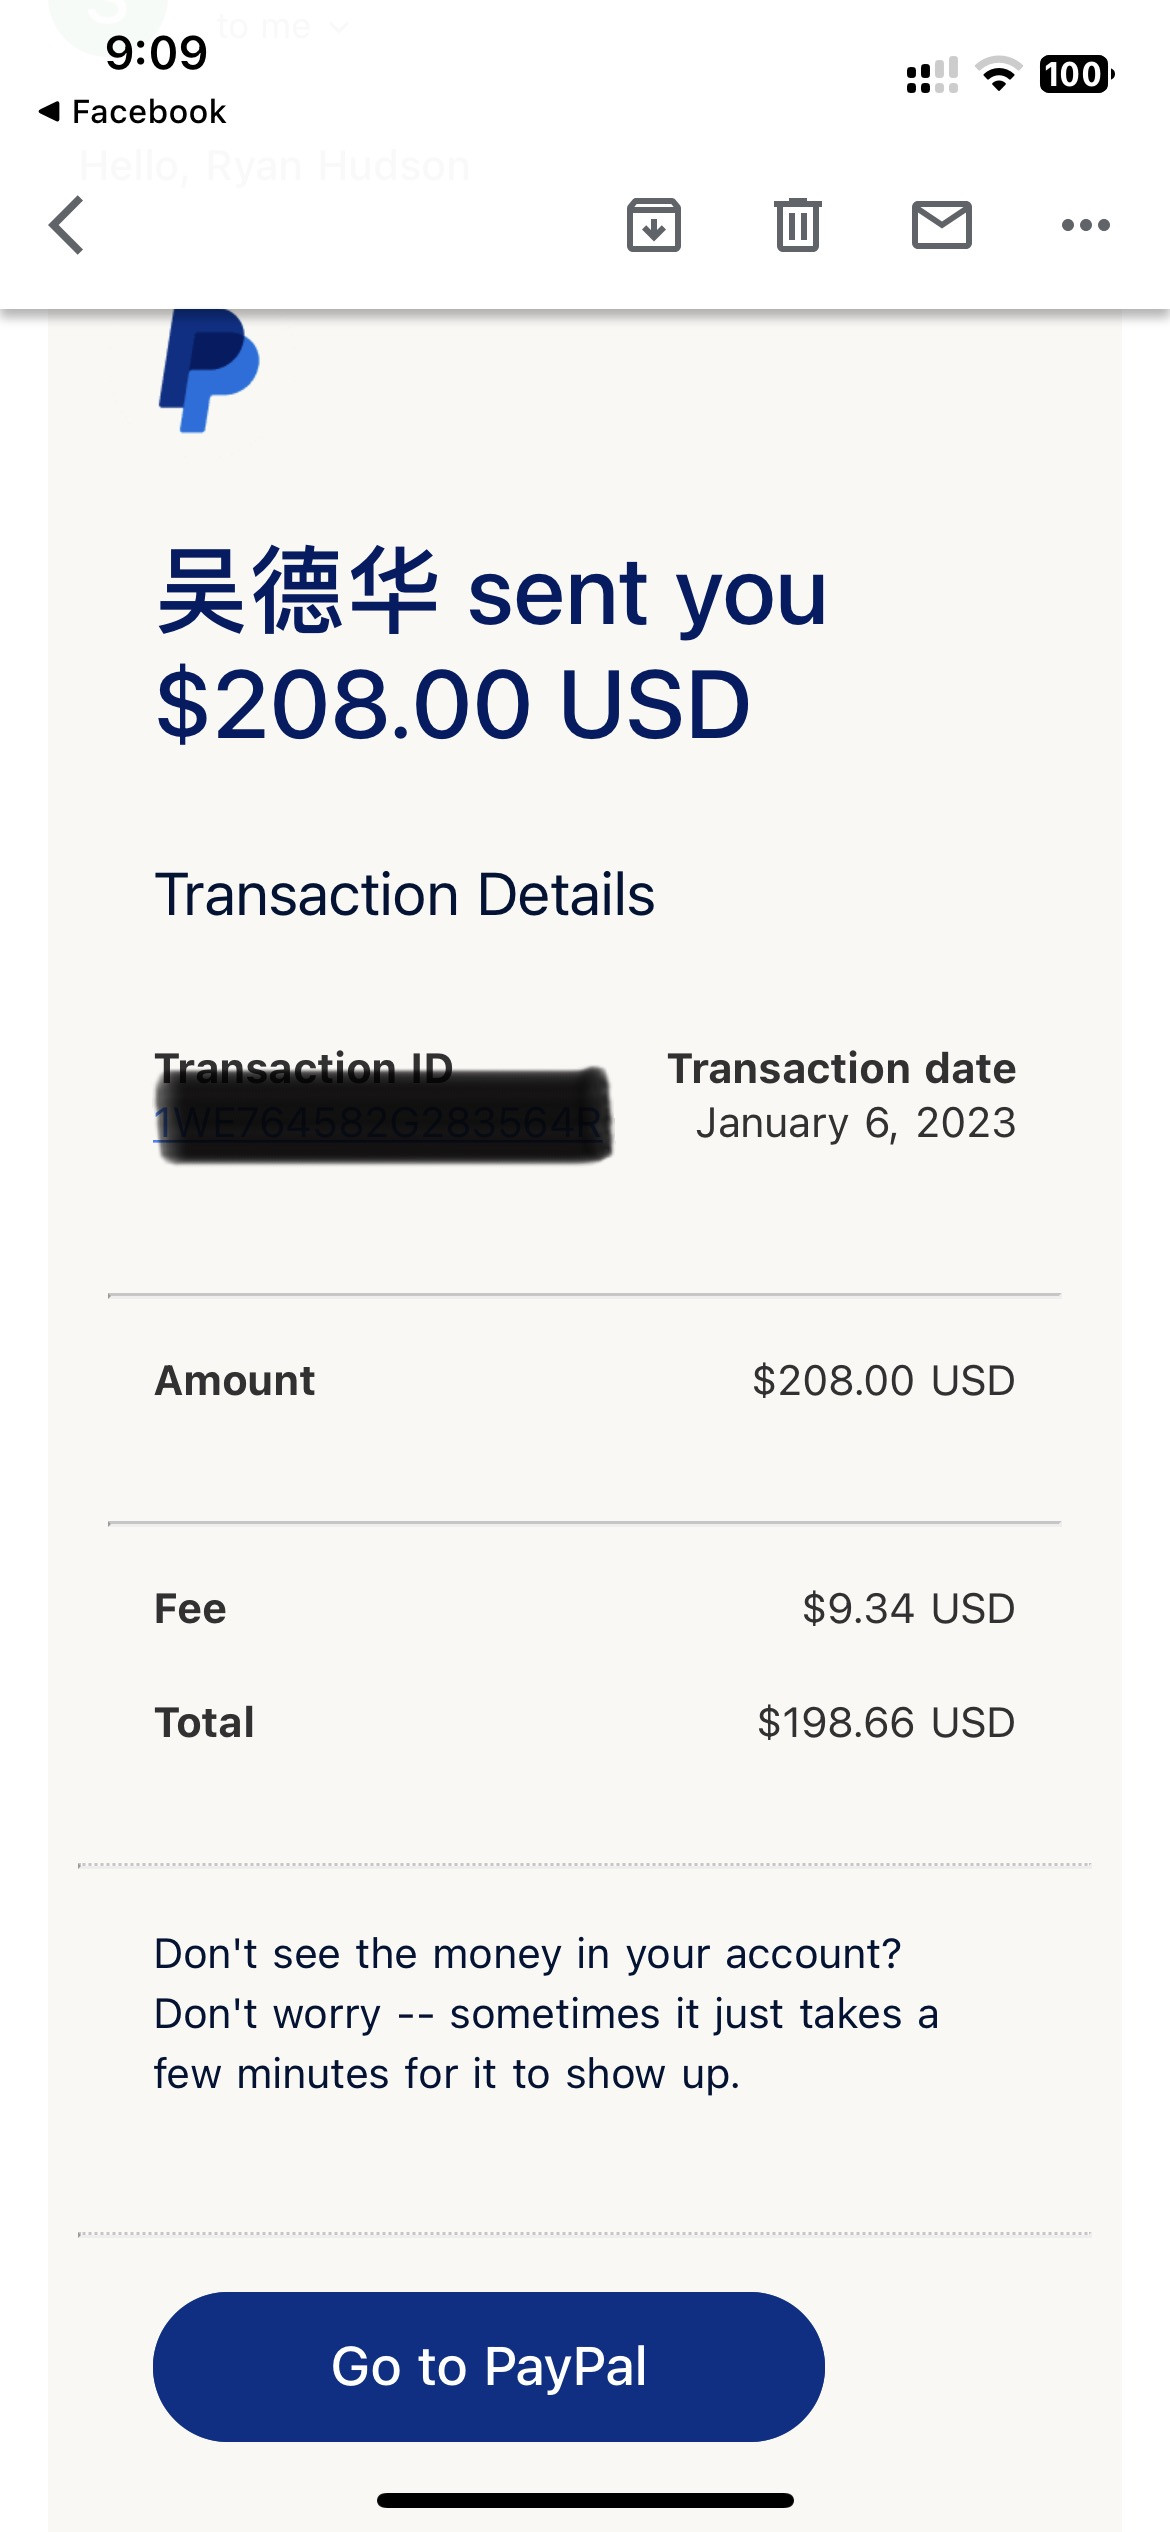Expand the 'to me' recipient details chevron

pyautogui.click(x=339, y=27)
